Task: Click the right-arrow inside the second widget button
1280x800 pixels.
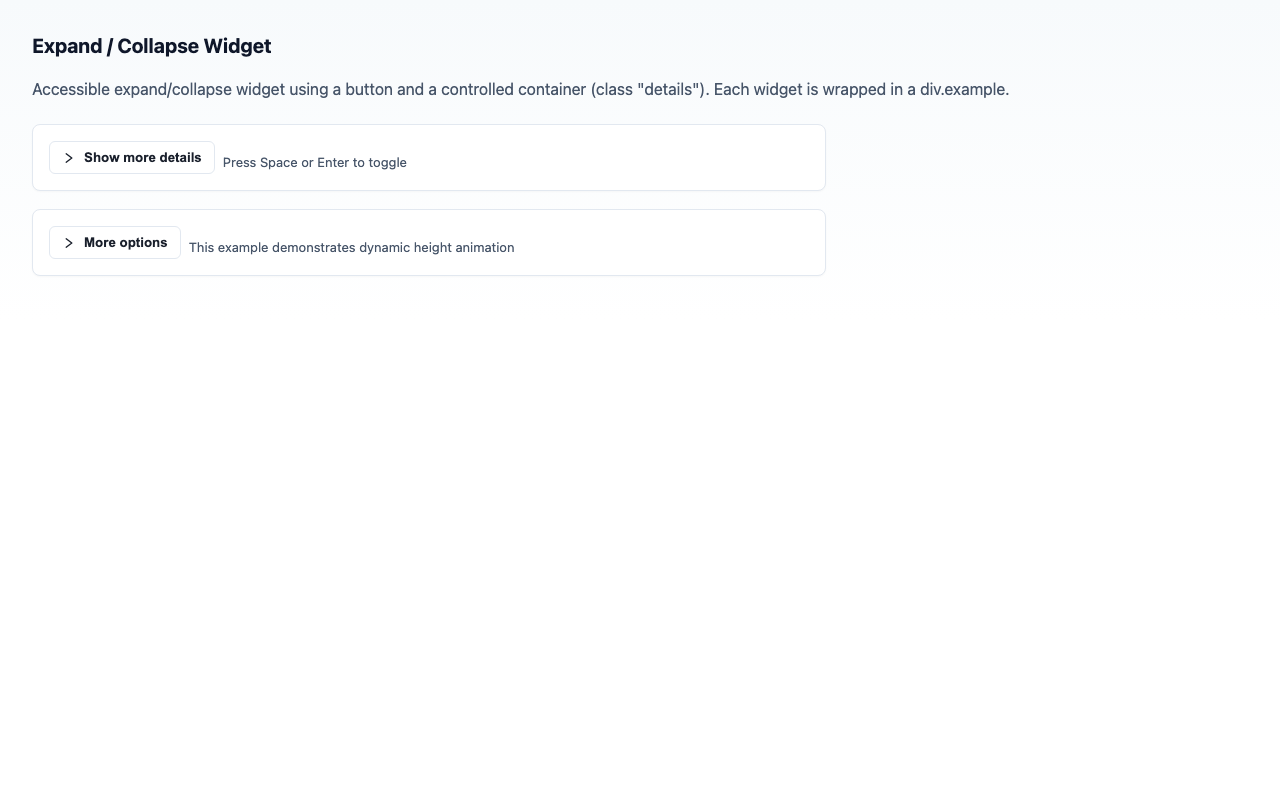Action: (68, 242)
